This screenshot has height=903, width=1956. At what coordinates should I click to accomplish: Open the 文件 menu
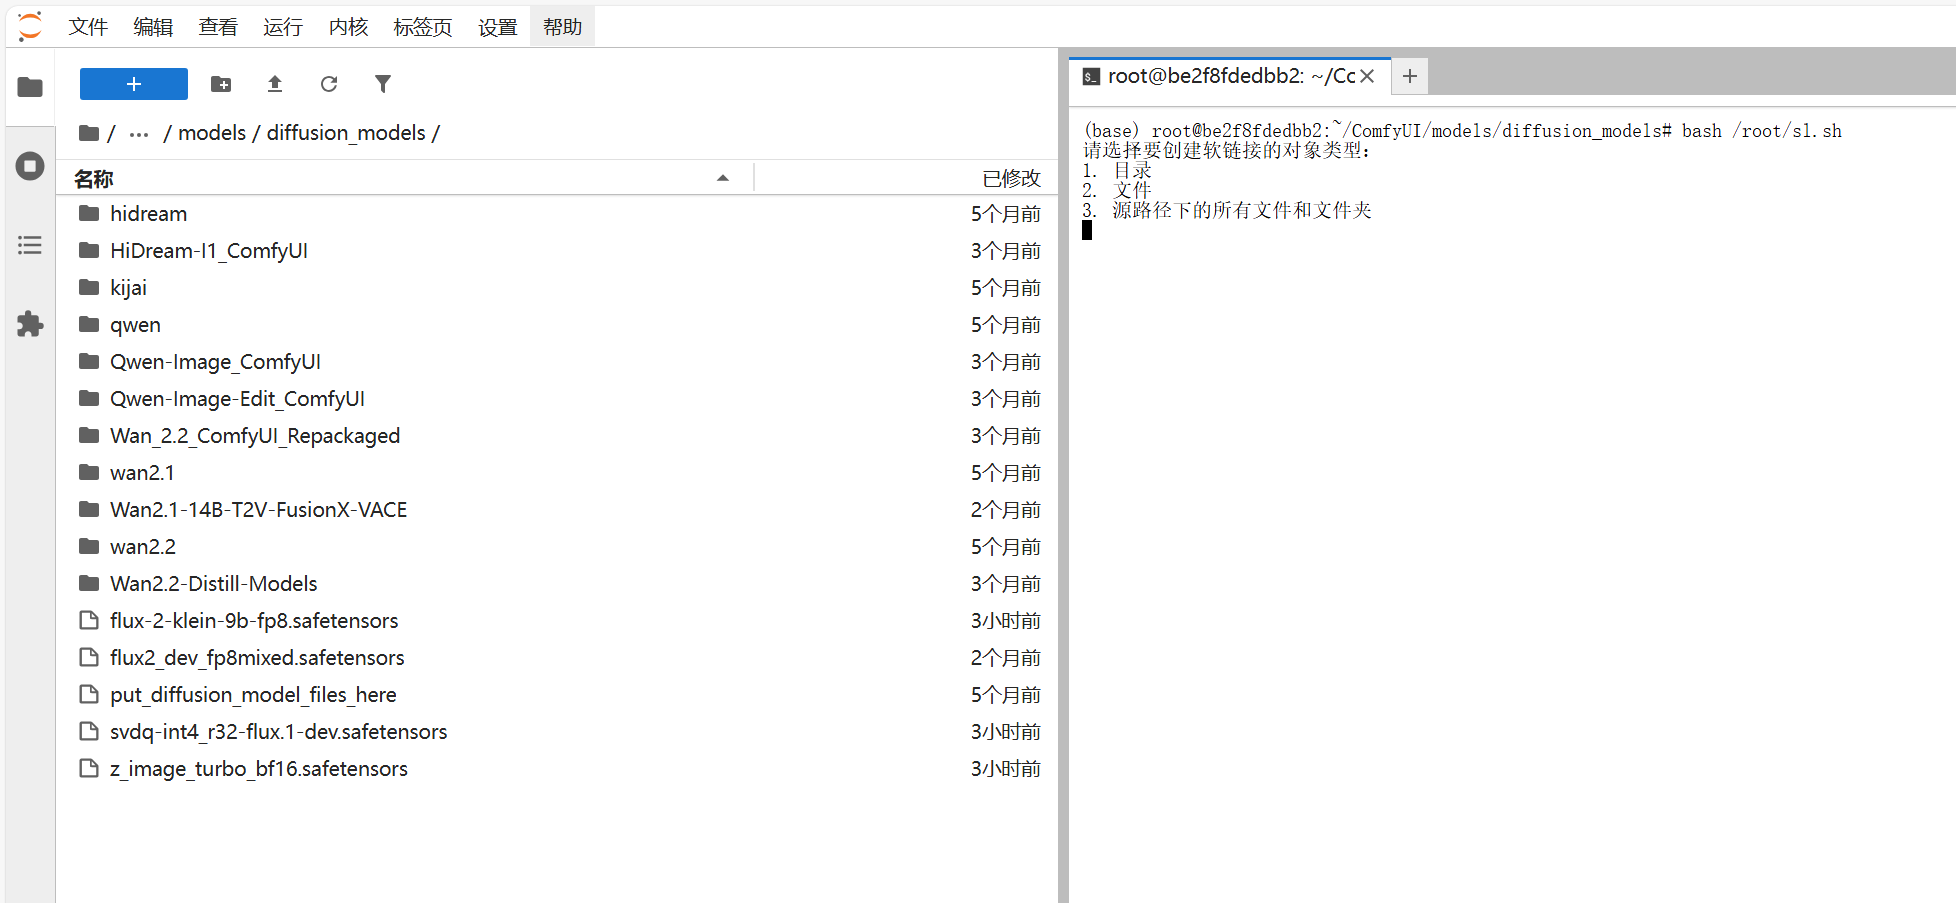pyautogui.click(x=88, y=27)
